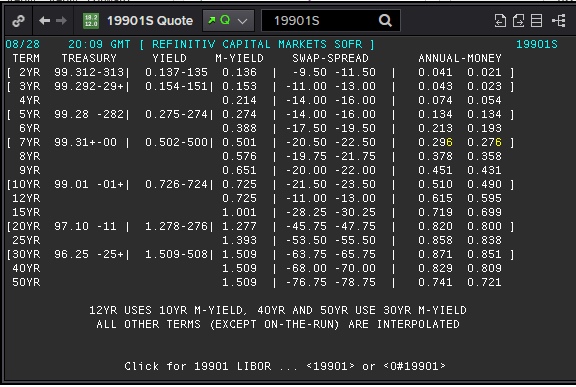The image size is (576, 387).
Task: Click the 19901S code at top right
Action: pos(537,44)
